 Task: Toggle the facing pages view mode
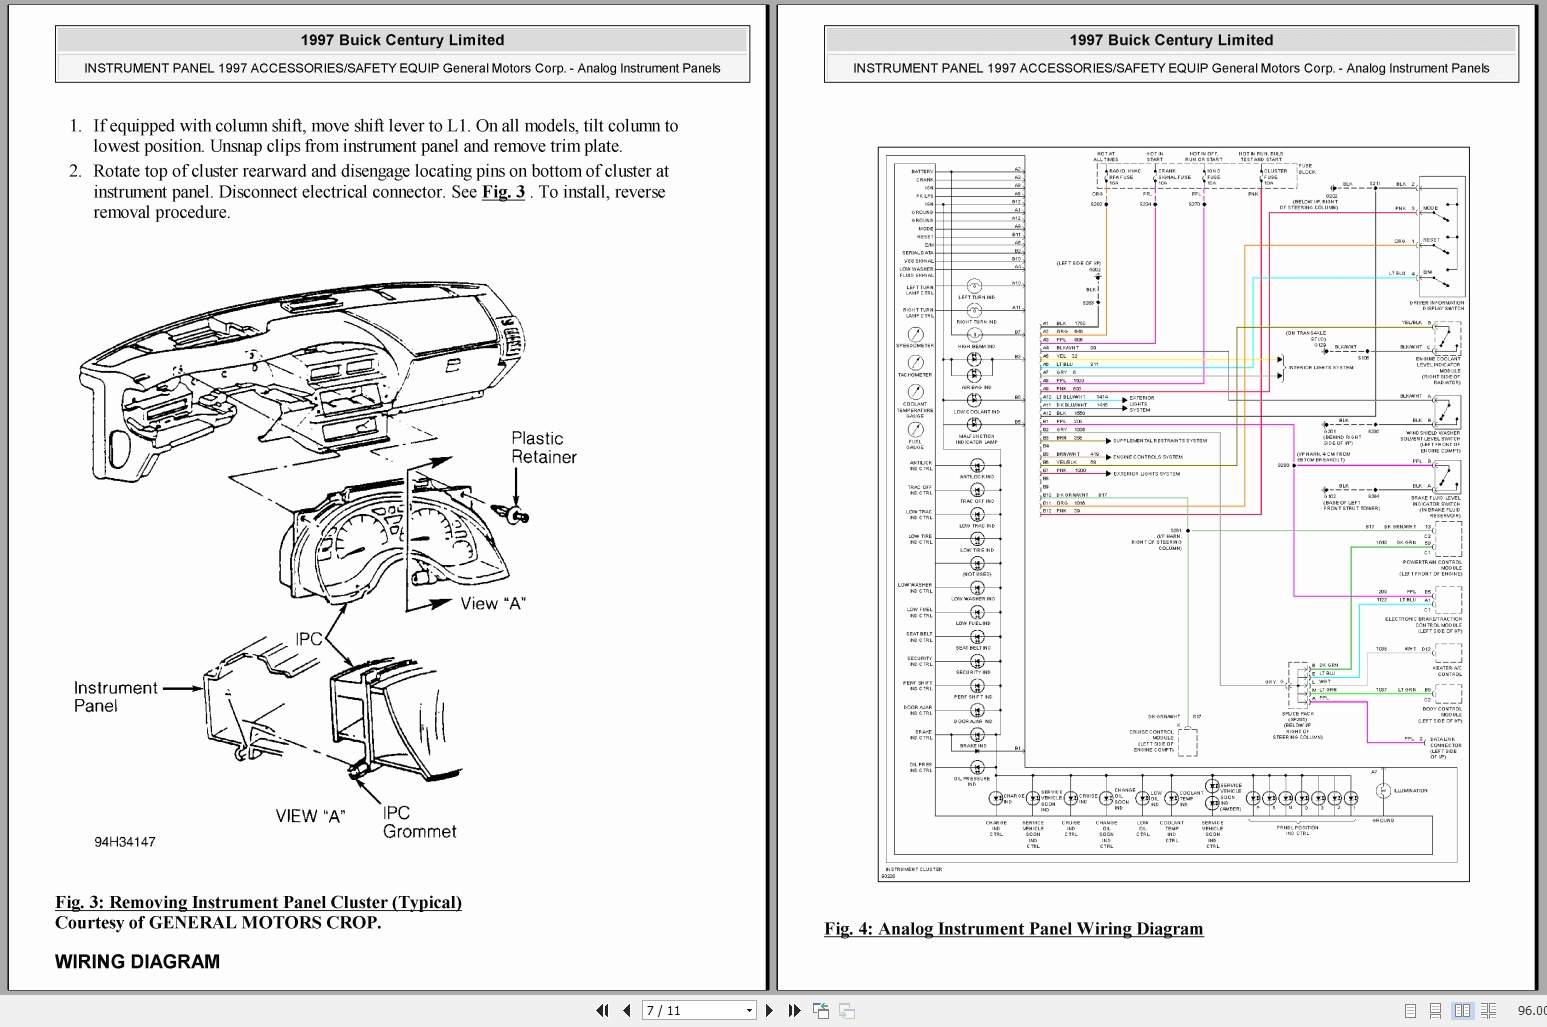[1462, 1011]
